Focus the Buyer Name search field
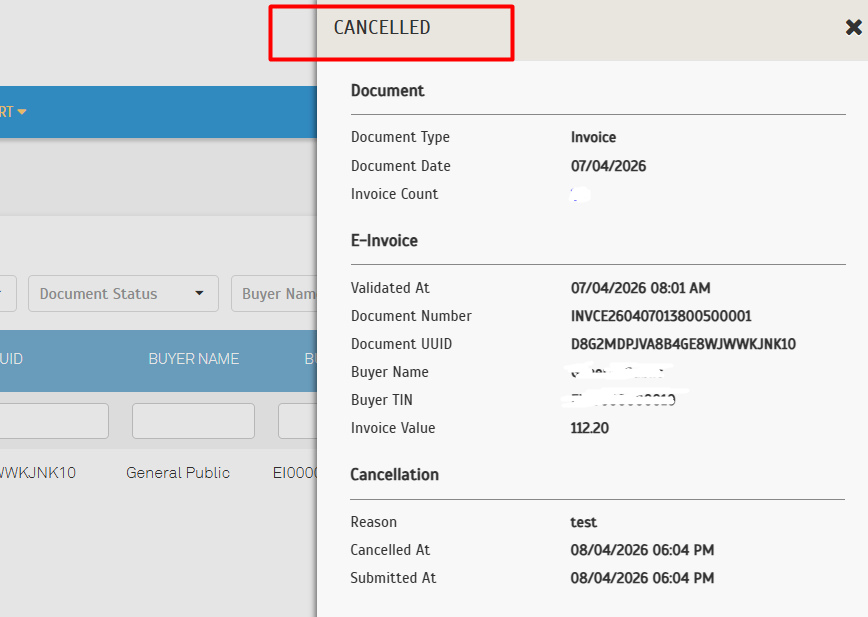 [277, 294]
